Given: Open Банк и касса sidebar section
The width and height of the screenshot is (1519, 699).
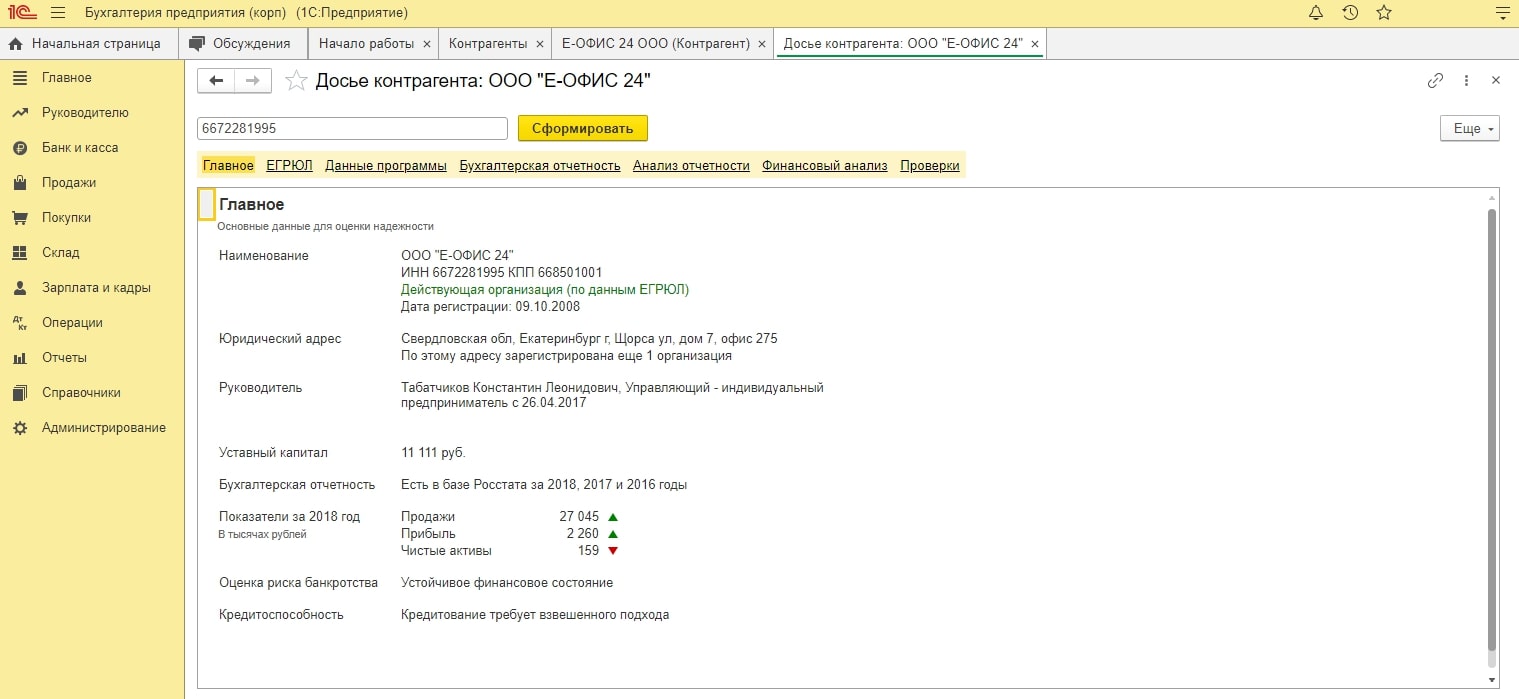Looking at the screenshot, I should click(x=80, y=148).
